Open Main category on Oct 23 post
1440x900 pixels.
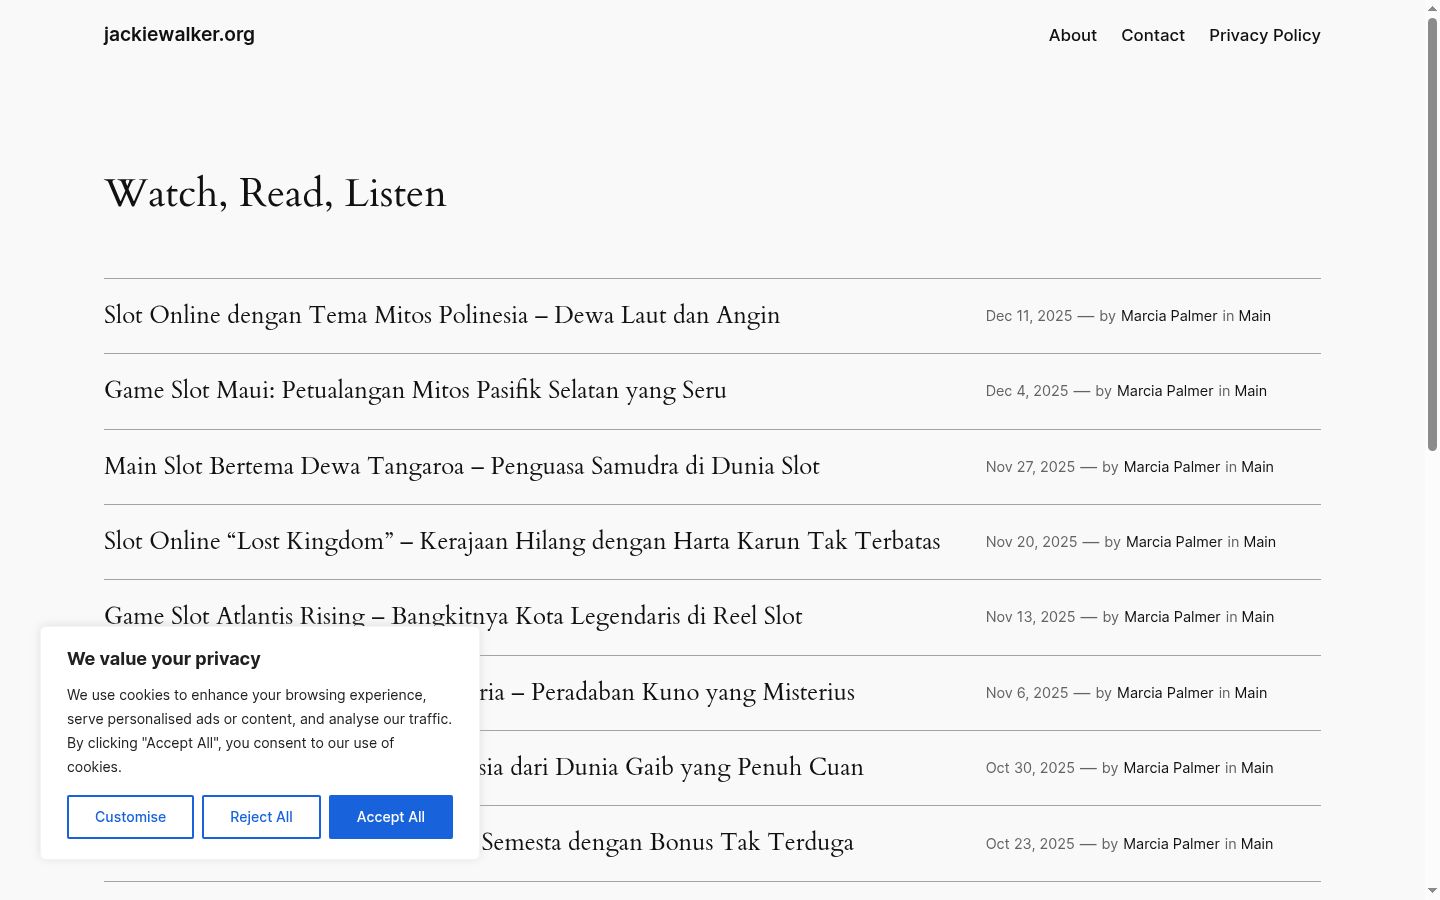click(x=1257, y=844)
